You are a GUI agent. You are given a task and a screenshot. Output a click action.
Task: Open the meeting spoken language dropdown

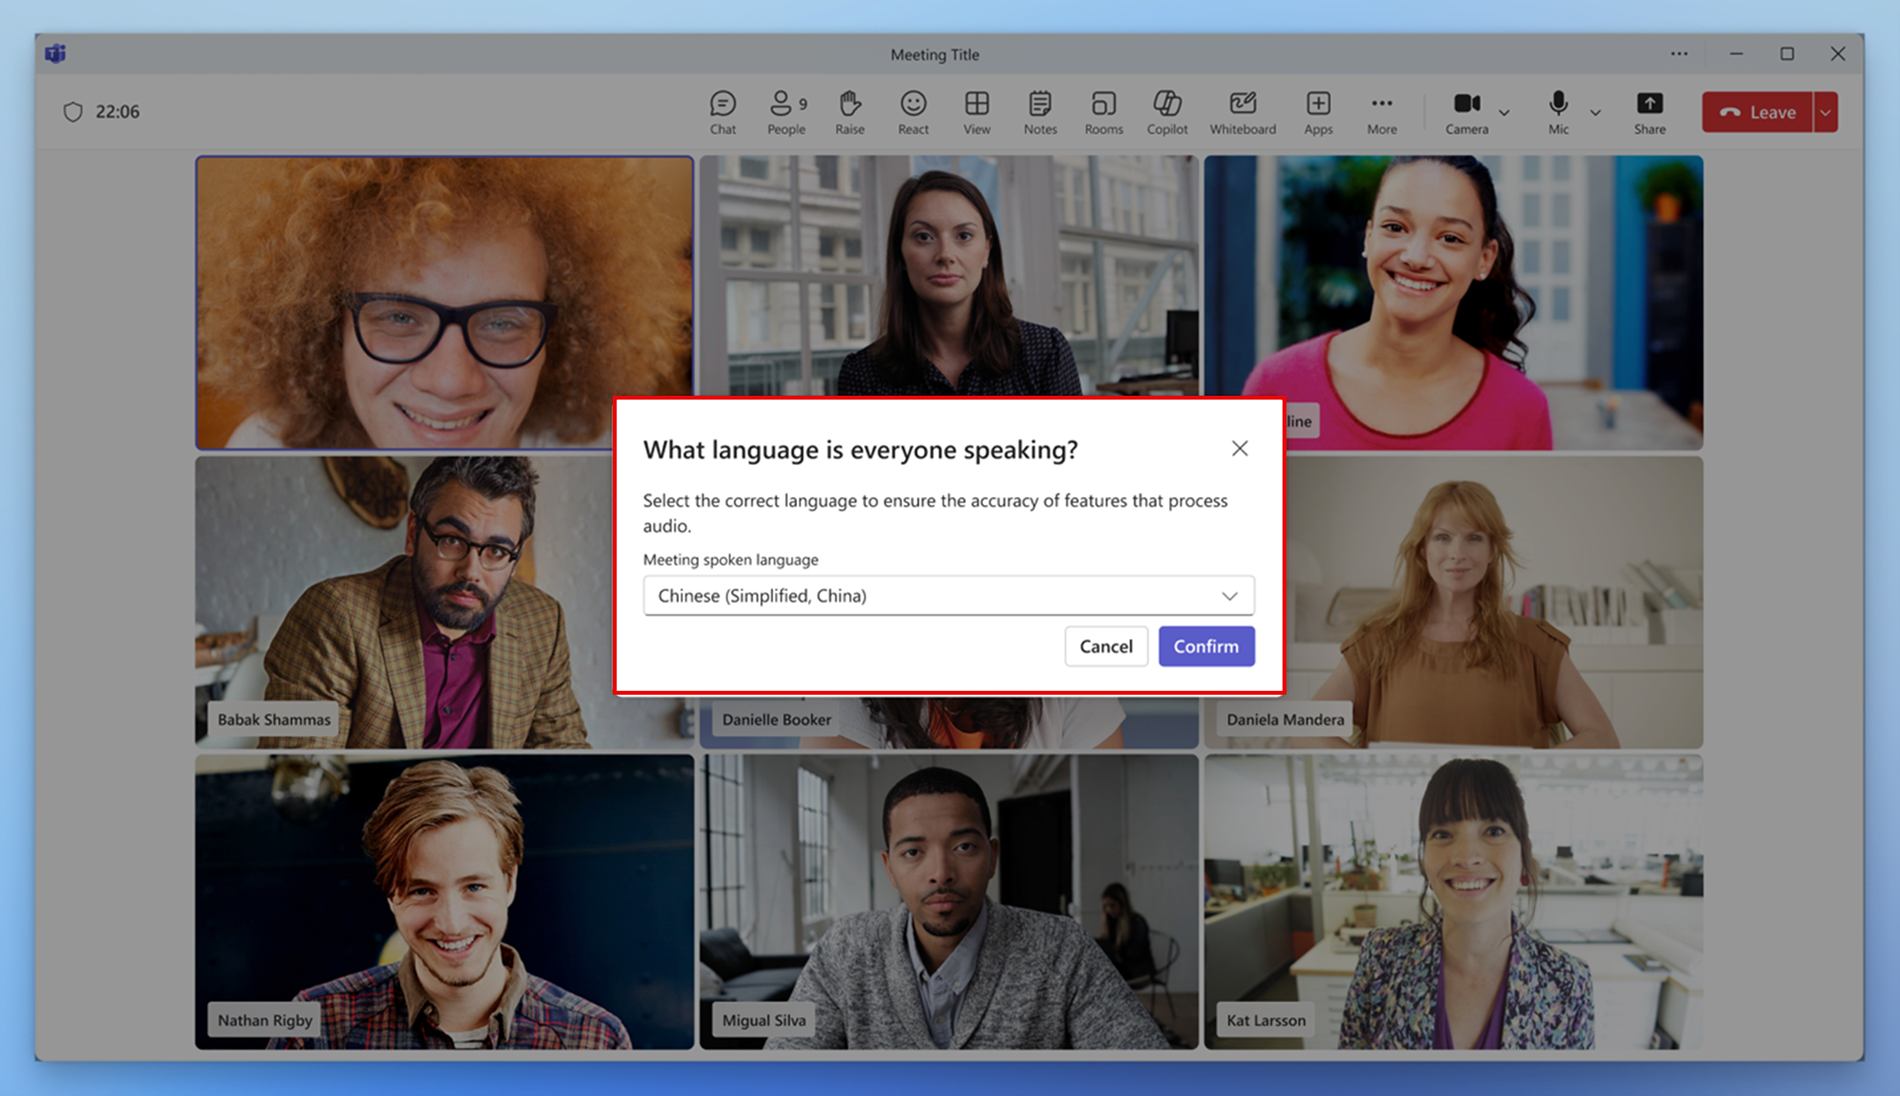tap(948, 596)
